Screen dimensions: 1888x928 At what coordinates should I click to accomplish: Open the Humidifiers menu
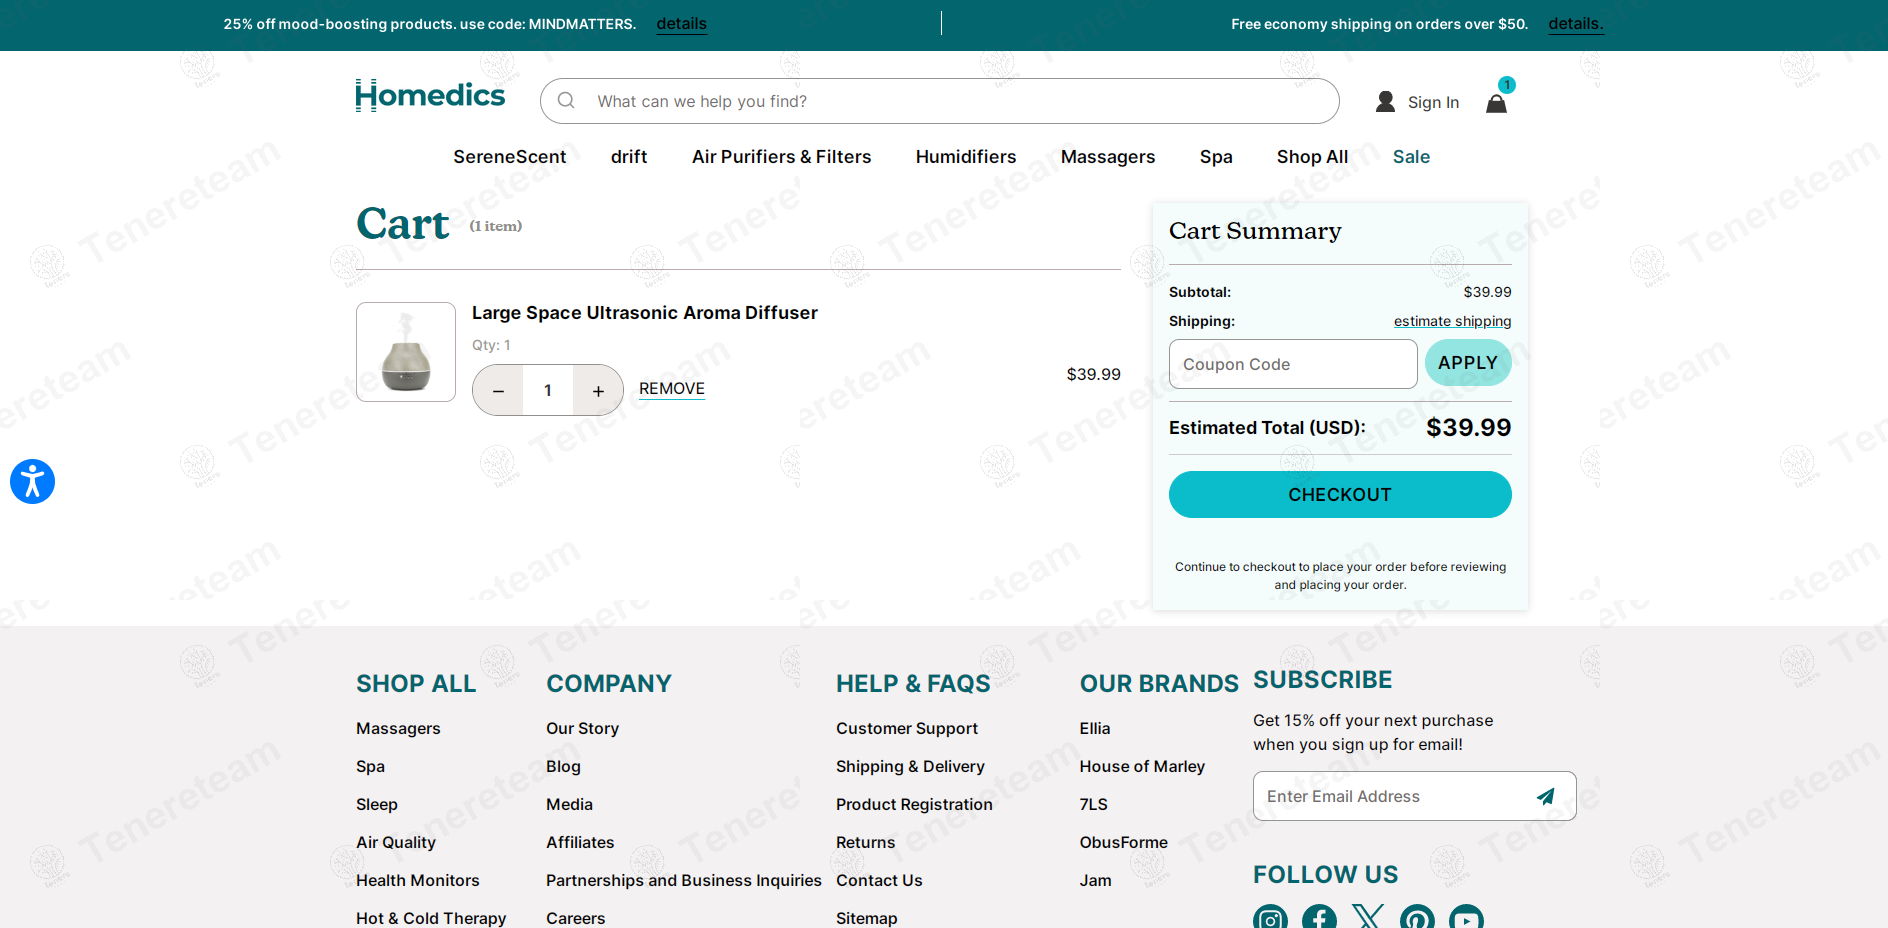pyautogui.click(x=966, y=157)
